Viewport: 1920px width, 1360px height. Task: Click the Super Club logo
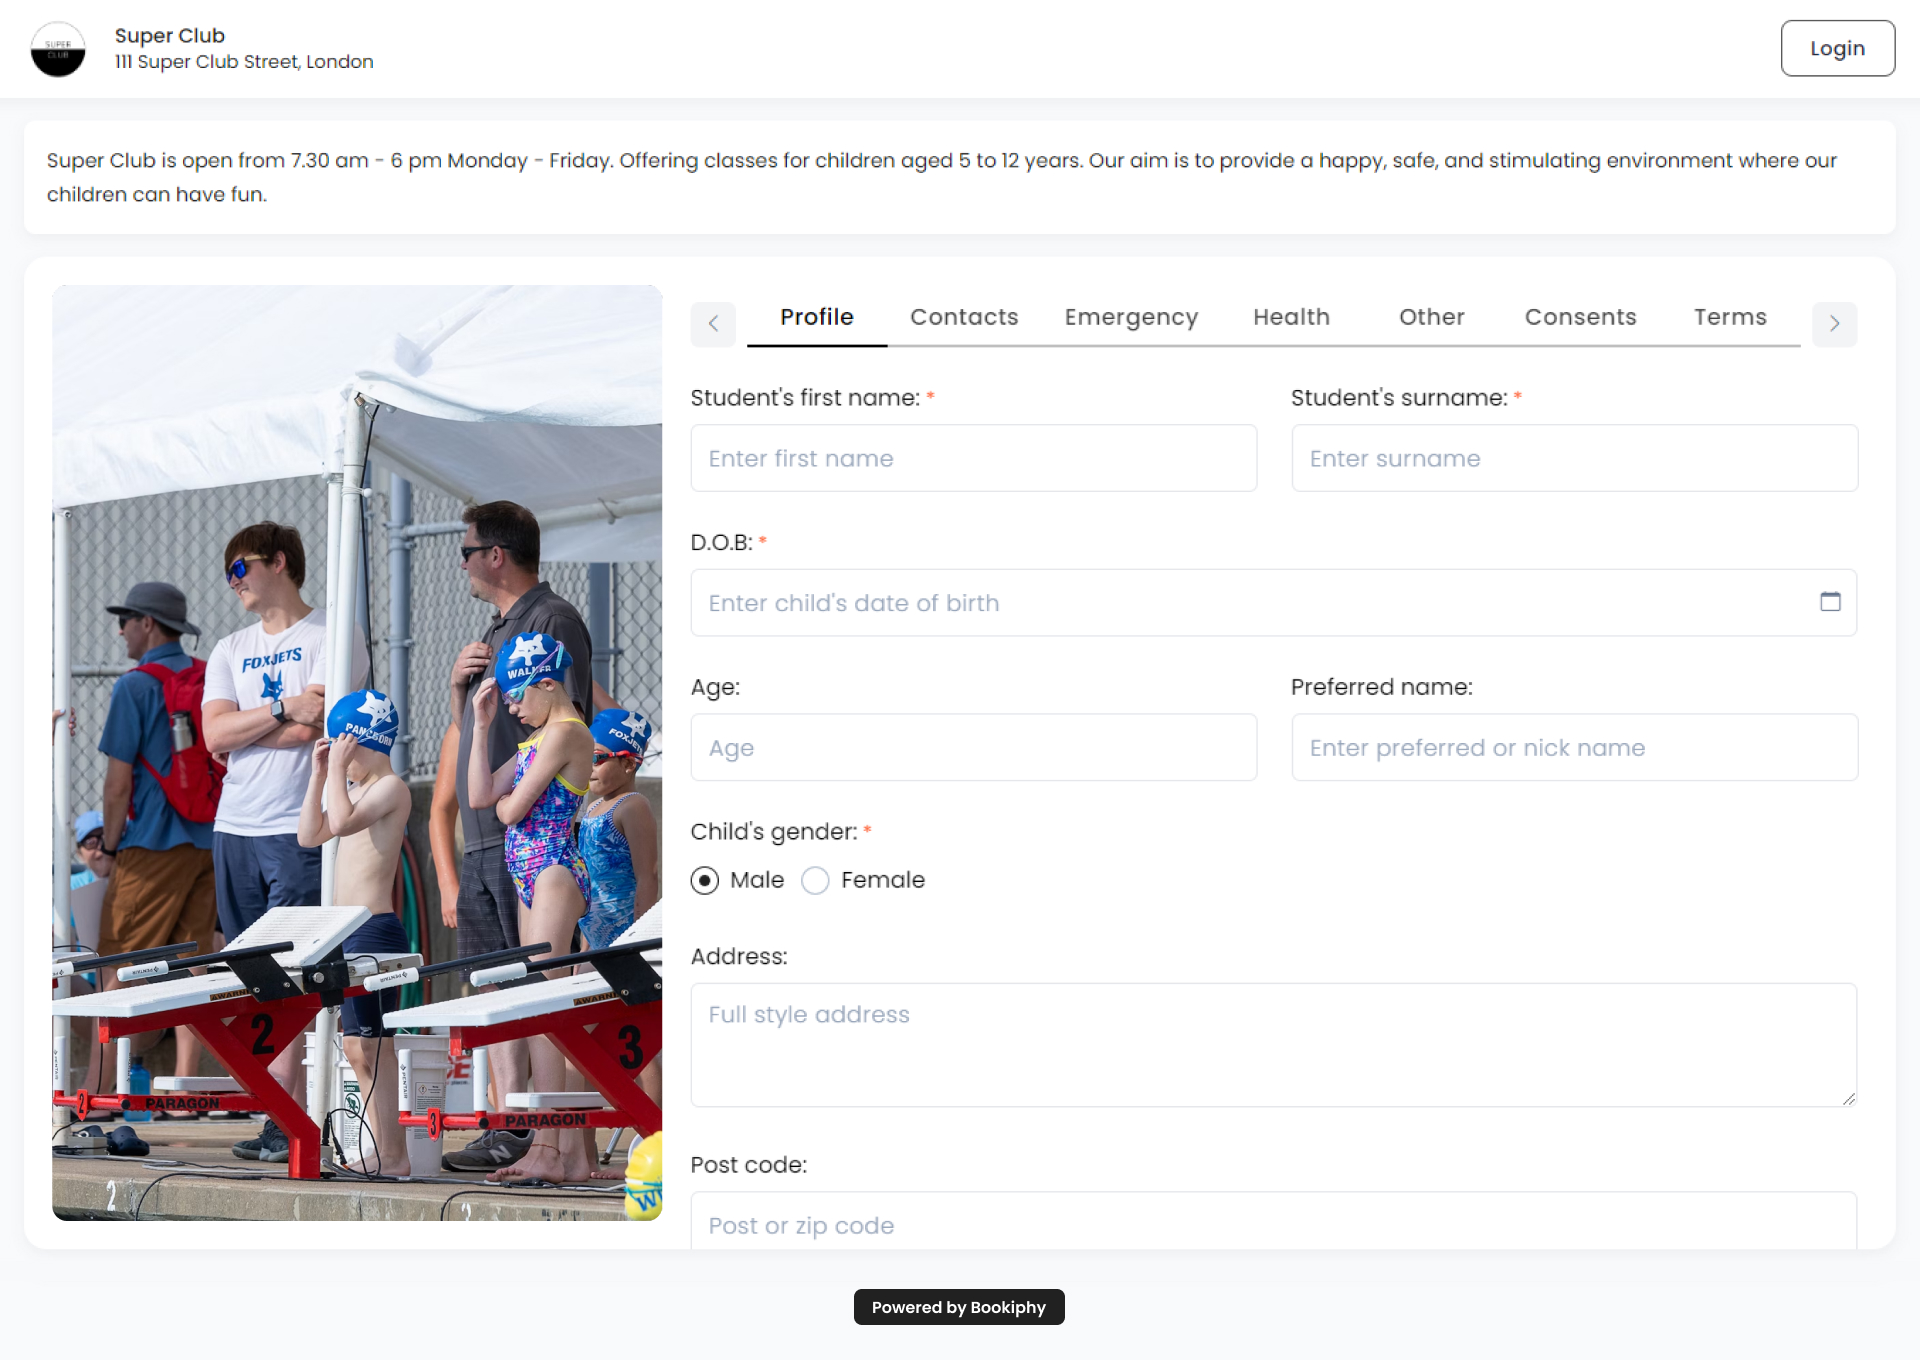point(58,48)
